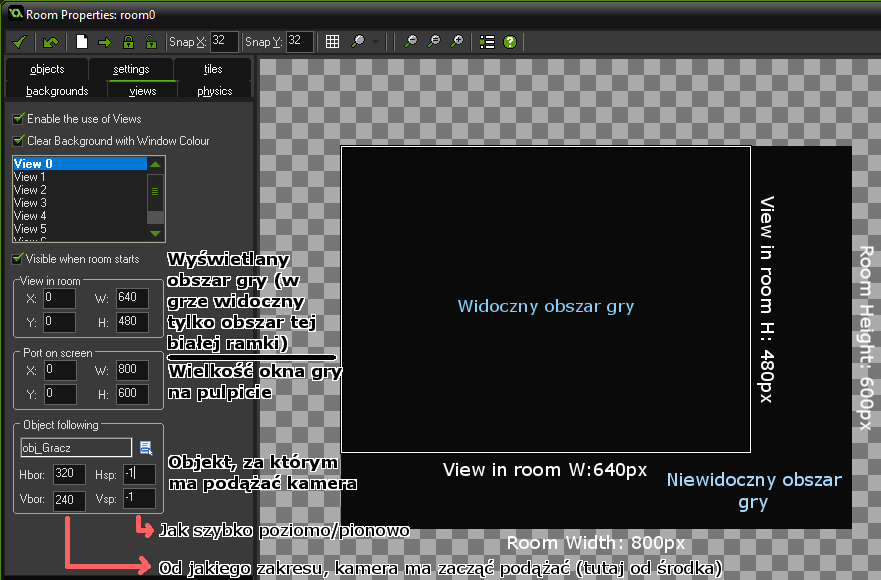Open the object picker next to obj_Gracz

(146, 447)
